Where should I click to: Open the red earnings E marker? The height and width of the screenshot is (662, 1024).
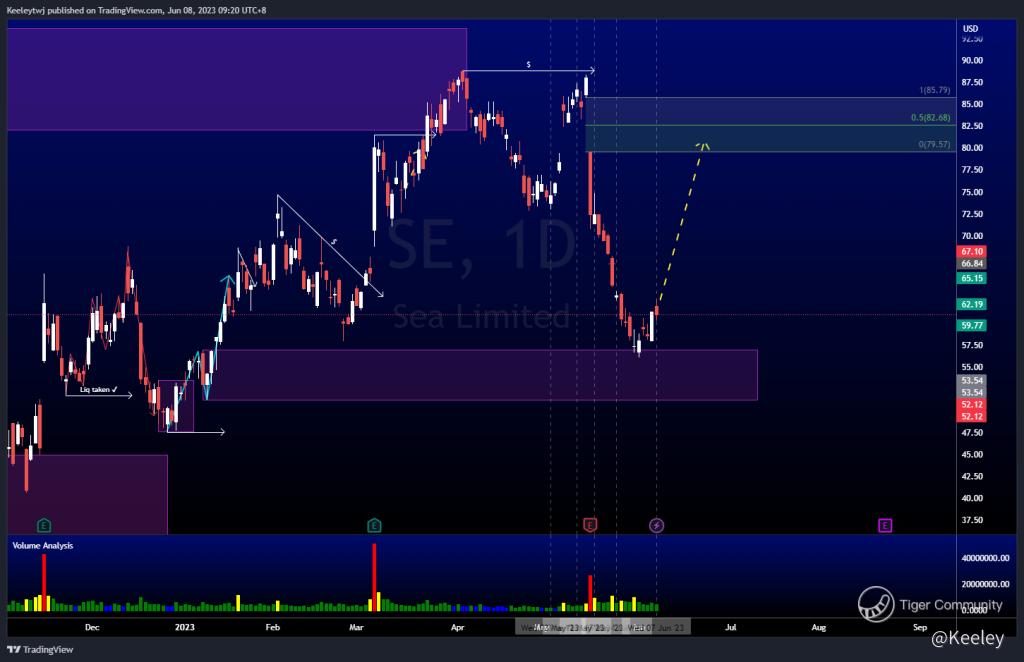pos(590,525)
